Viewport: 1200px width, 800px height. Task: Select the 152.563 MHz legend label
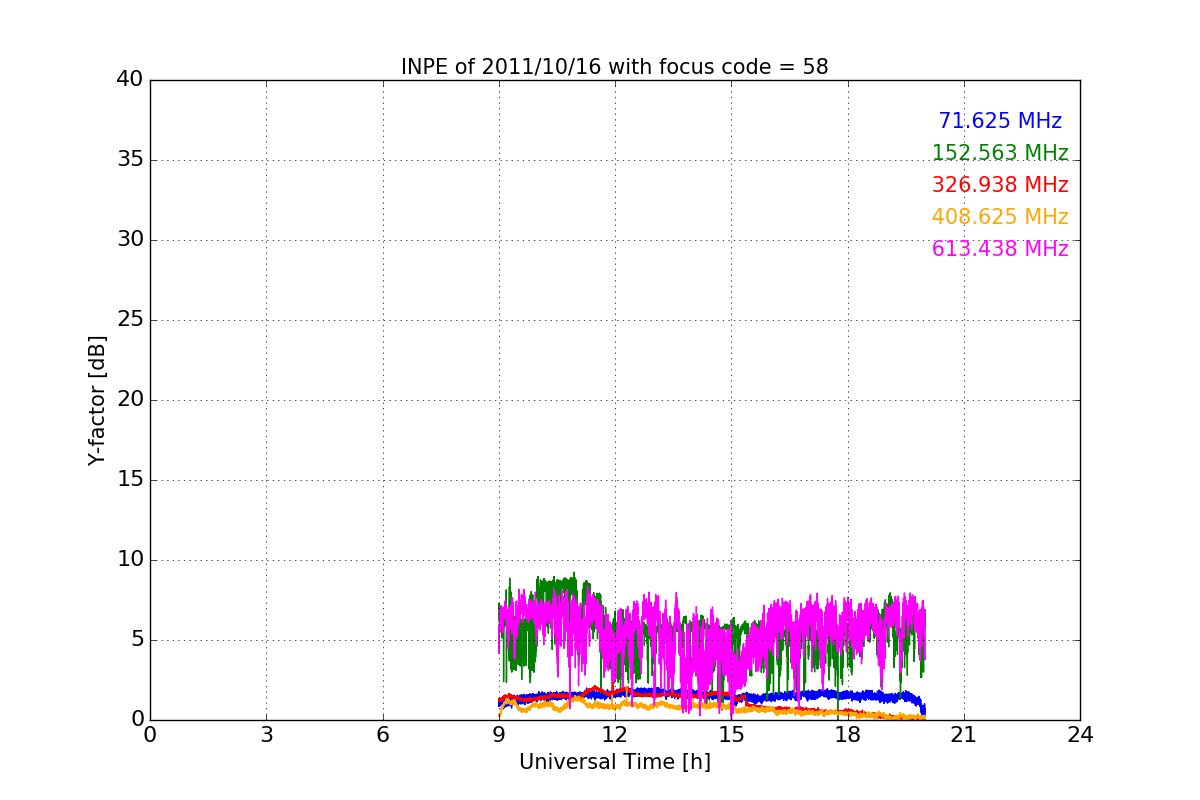click(1000, 153)
